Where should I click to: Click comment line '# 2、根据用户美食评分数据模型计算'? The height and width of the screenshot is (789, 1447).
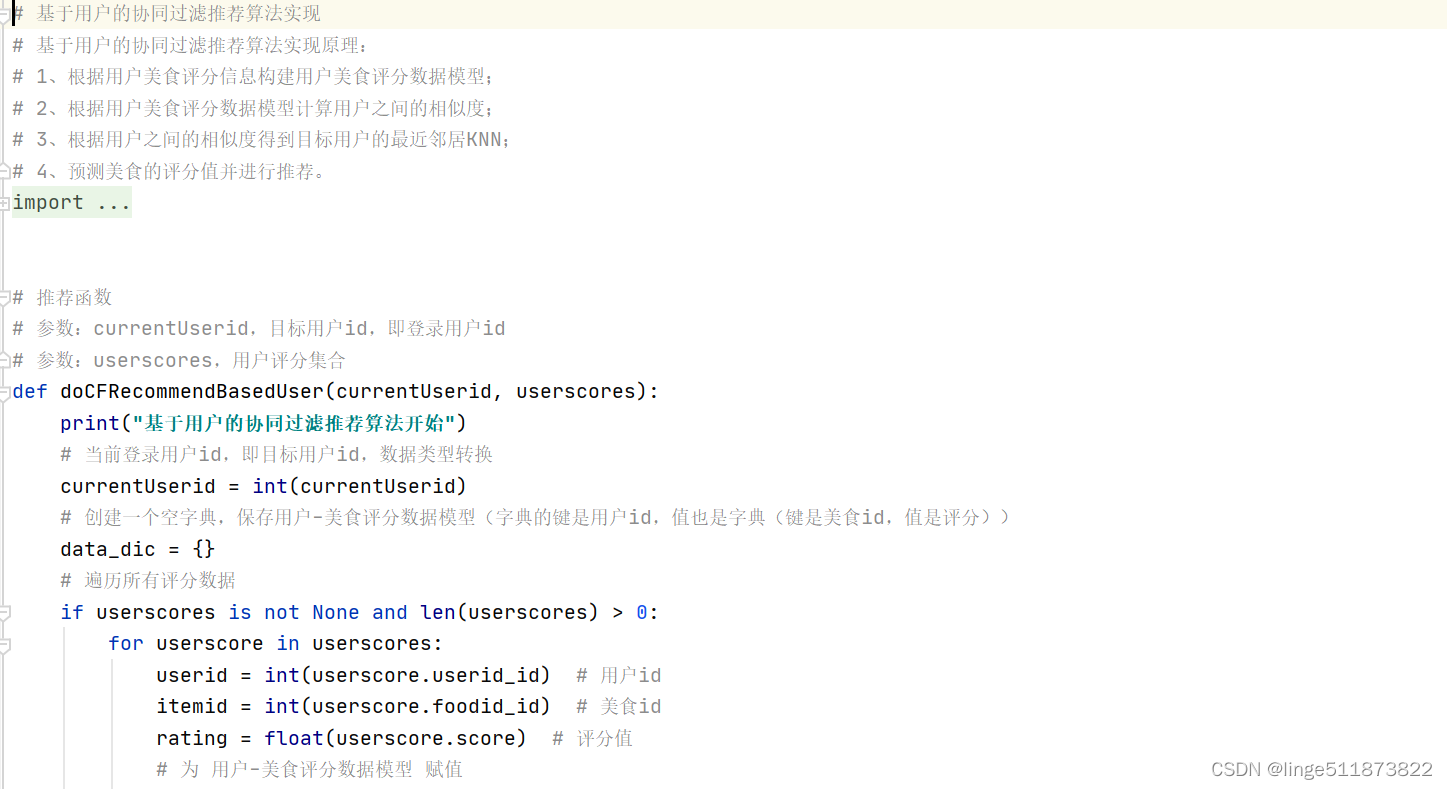pyautogui.click(x=254, y=108)
